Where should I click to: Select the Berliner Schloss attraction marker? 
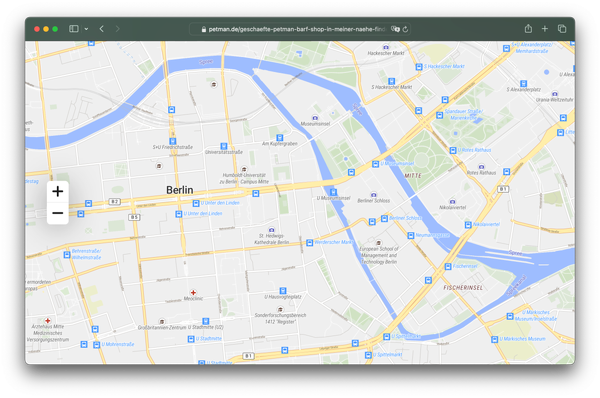373,195
